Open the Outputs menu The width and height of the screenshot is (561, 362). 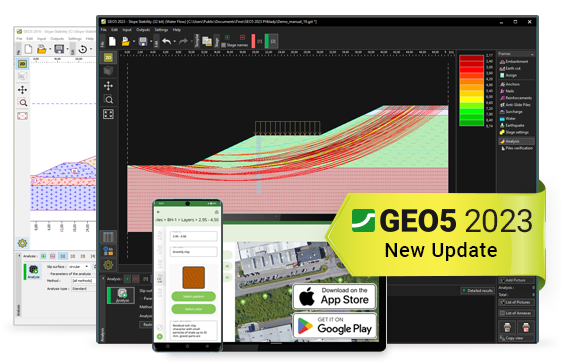(143, 30)
